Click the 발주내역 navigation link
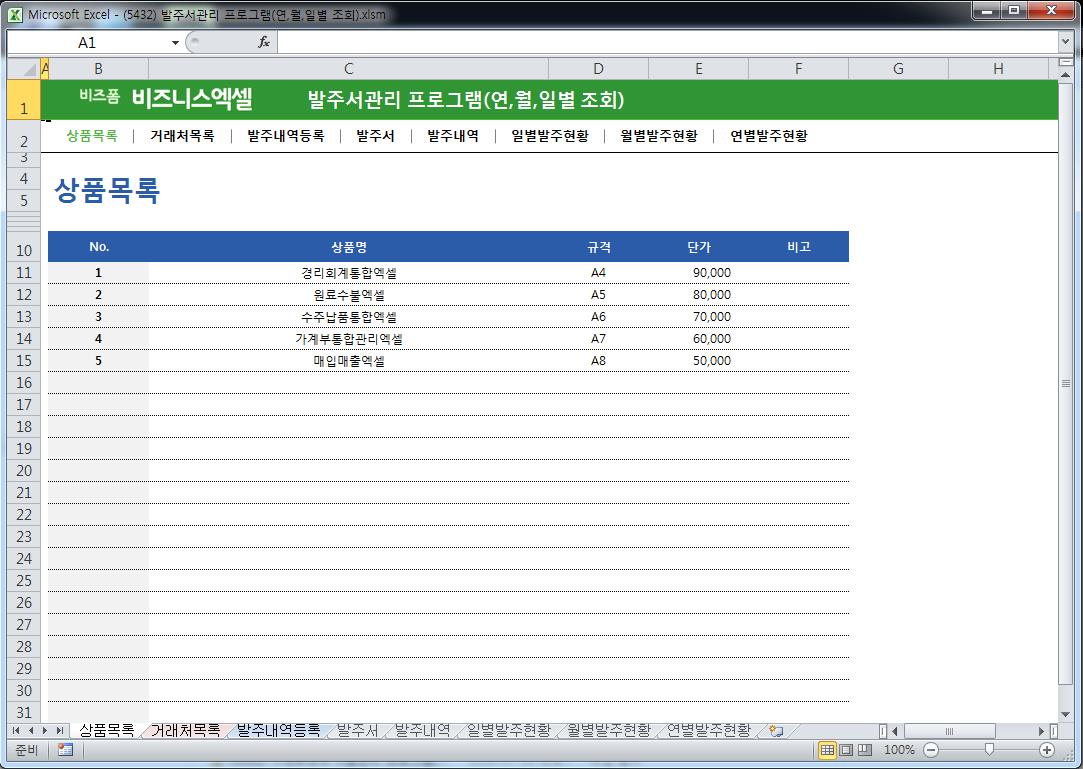This screenshot has width=1083, height=769. (453, 135)
